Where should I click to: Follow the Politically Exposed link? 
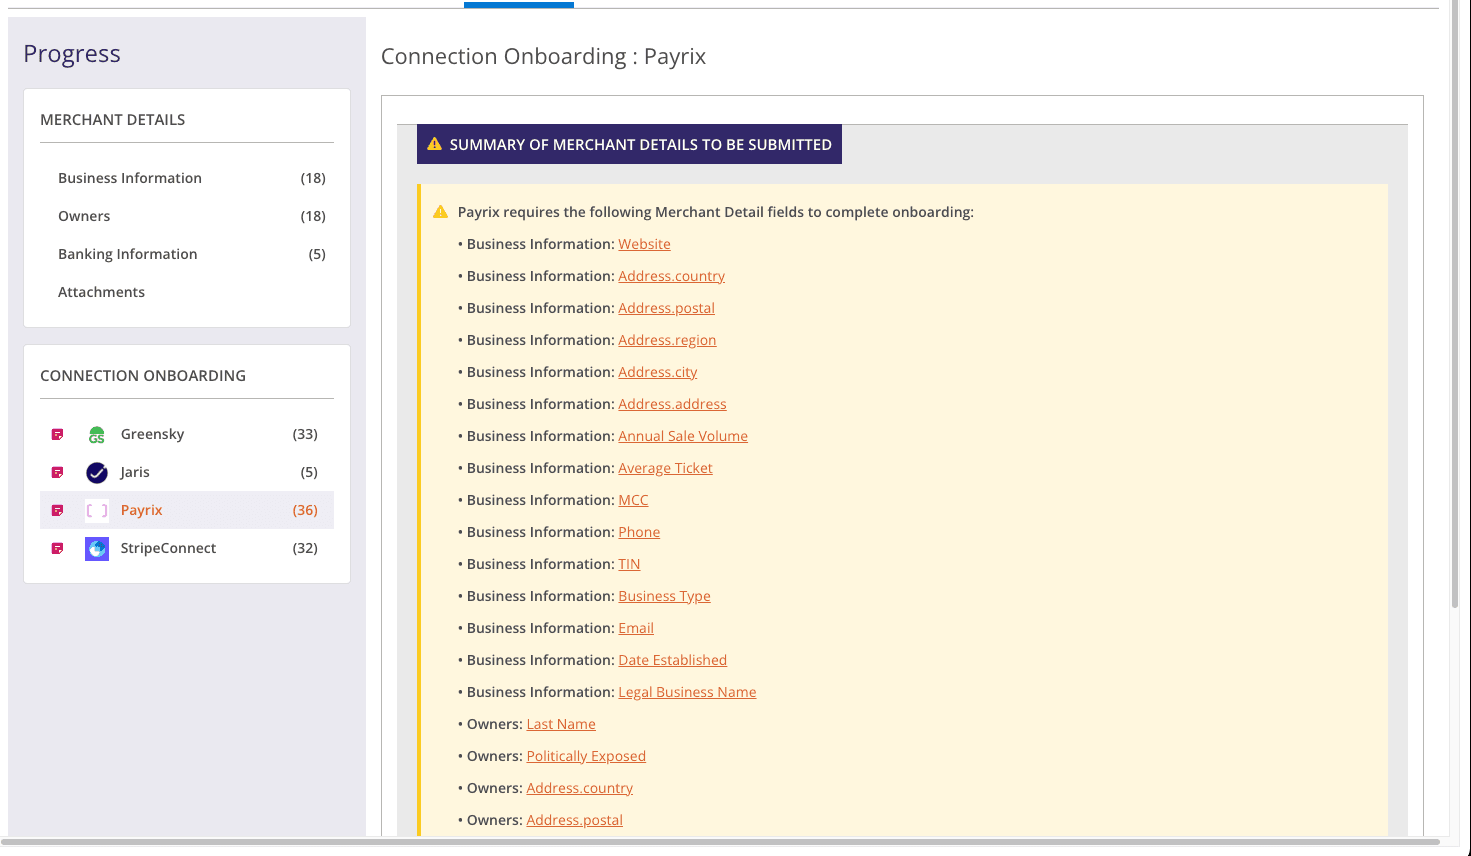tap(586, 756)
